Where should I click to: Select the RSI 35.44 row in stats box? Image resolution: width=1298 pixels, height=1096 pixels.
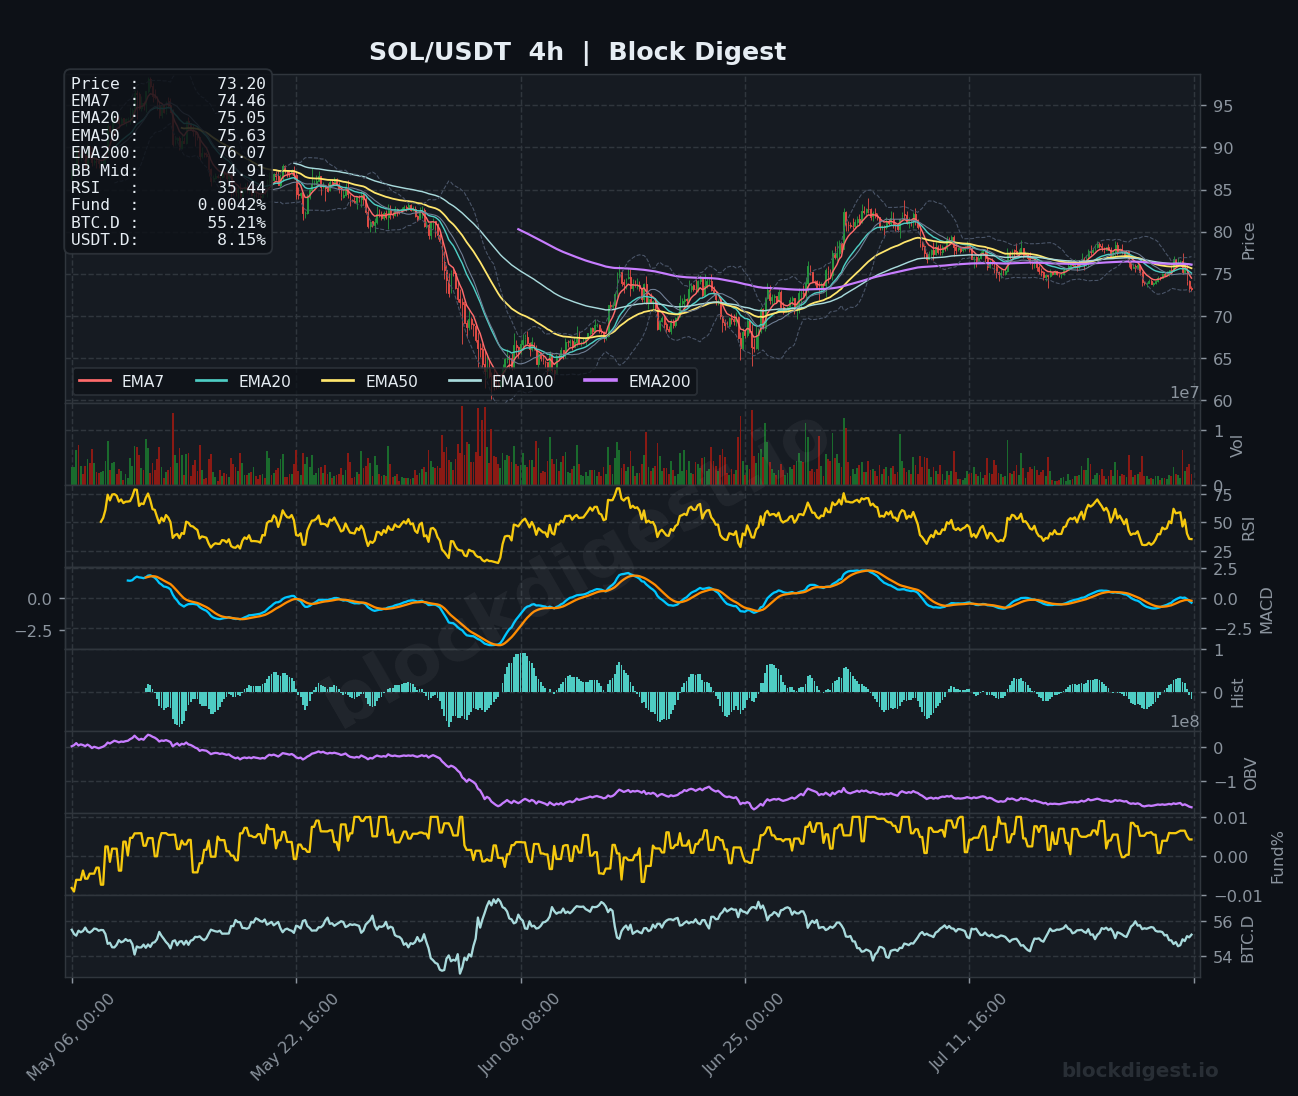point(168,187)
